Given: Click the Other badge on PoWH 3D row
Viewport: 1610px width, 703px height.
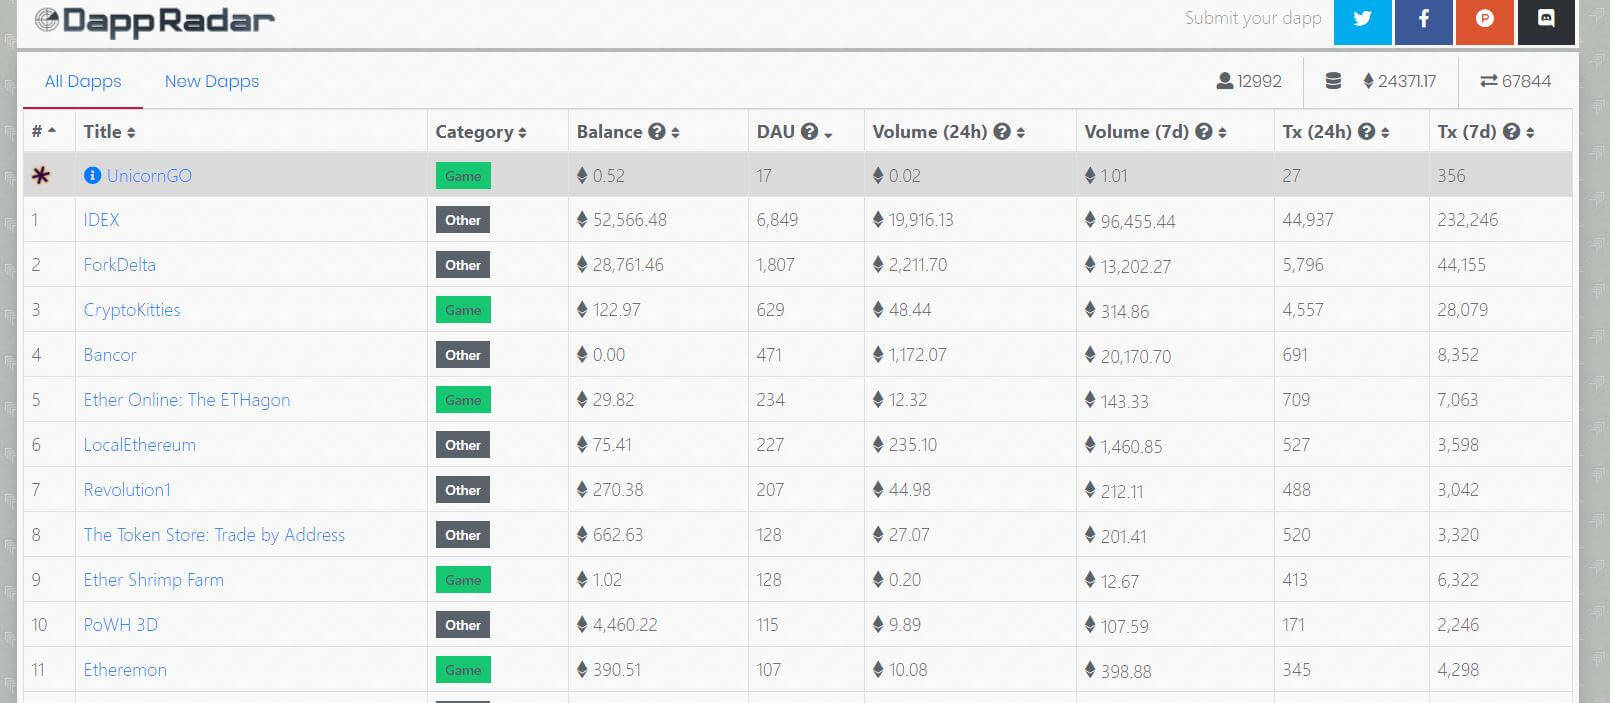Looking at the screenshot, I should coord(463,625).
